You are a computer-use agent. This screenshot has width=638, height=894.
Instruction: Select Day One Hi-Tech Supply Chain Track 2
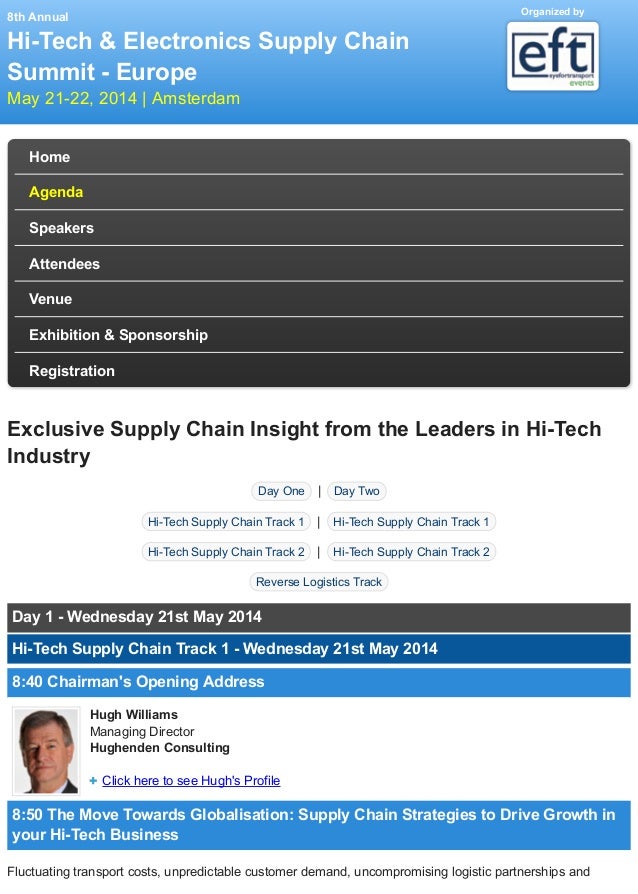(226, 552)
